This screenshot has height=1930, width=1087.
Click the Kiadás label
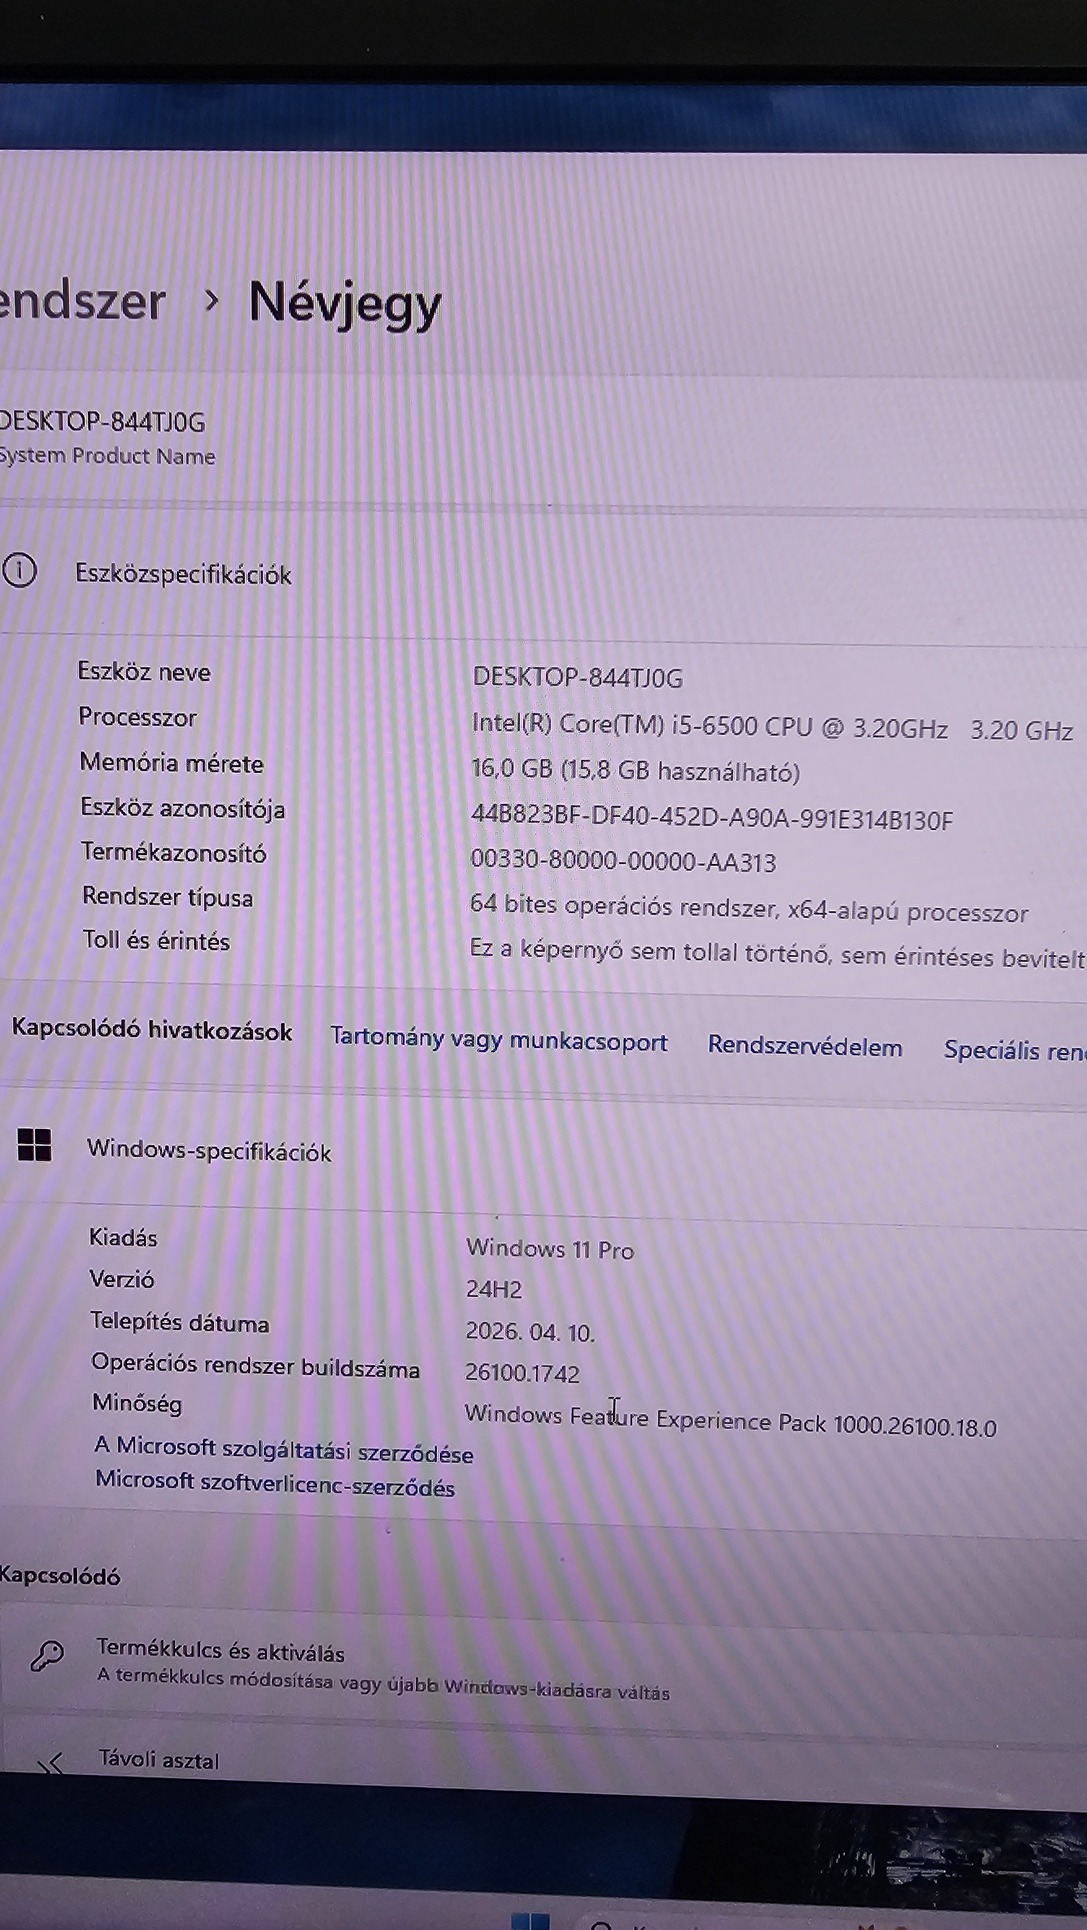tap(123, 1237)
